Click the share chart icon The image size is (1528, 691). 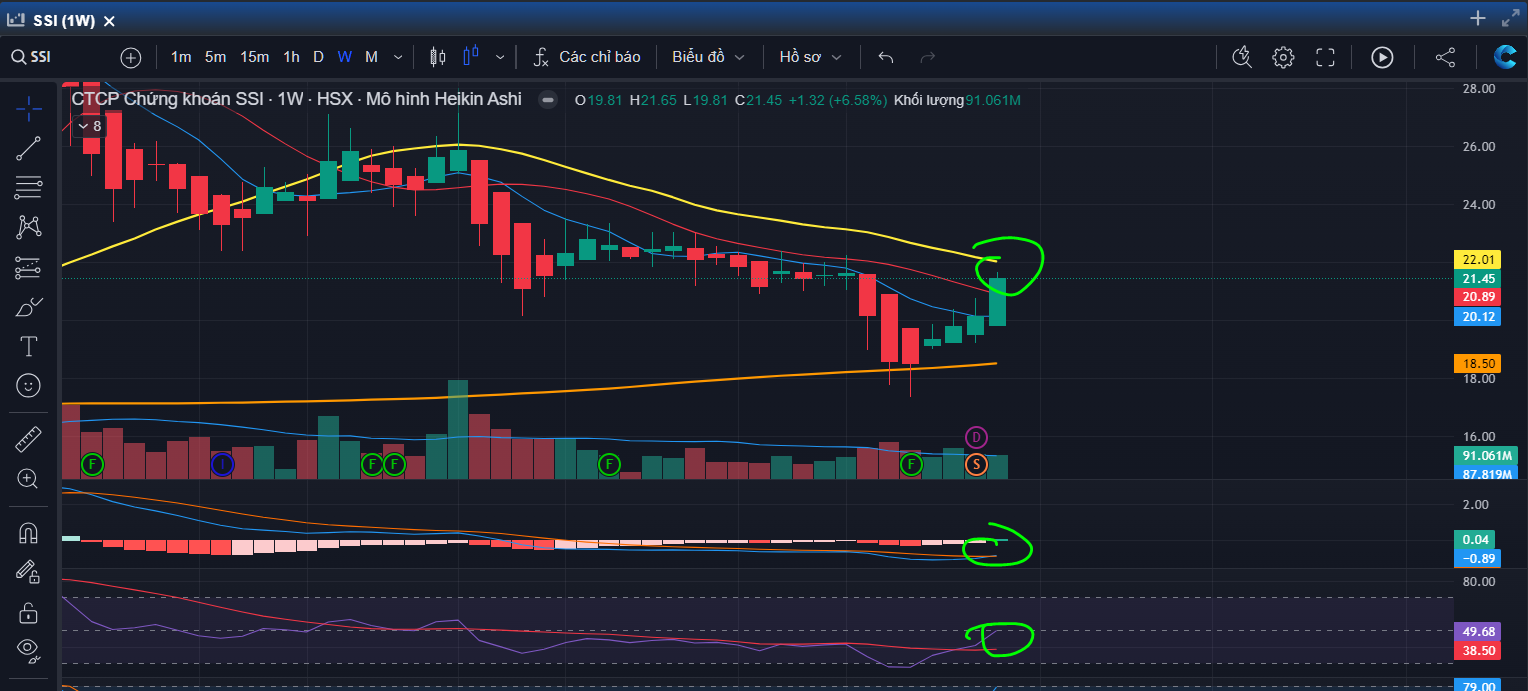[1445, 57]
